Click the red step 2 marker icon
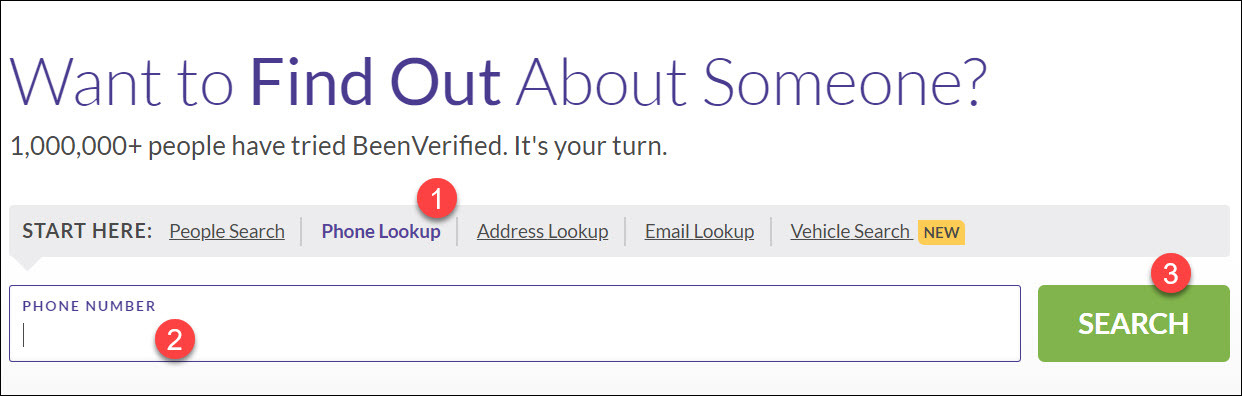The image size is (1242, 396). click(x=174, y=339)
